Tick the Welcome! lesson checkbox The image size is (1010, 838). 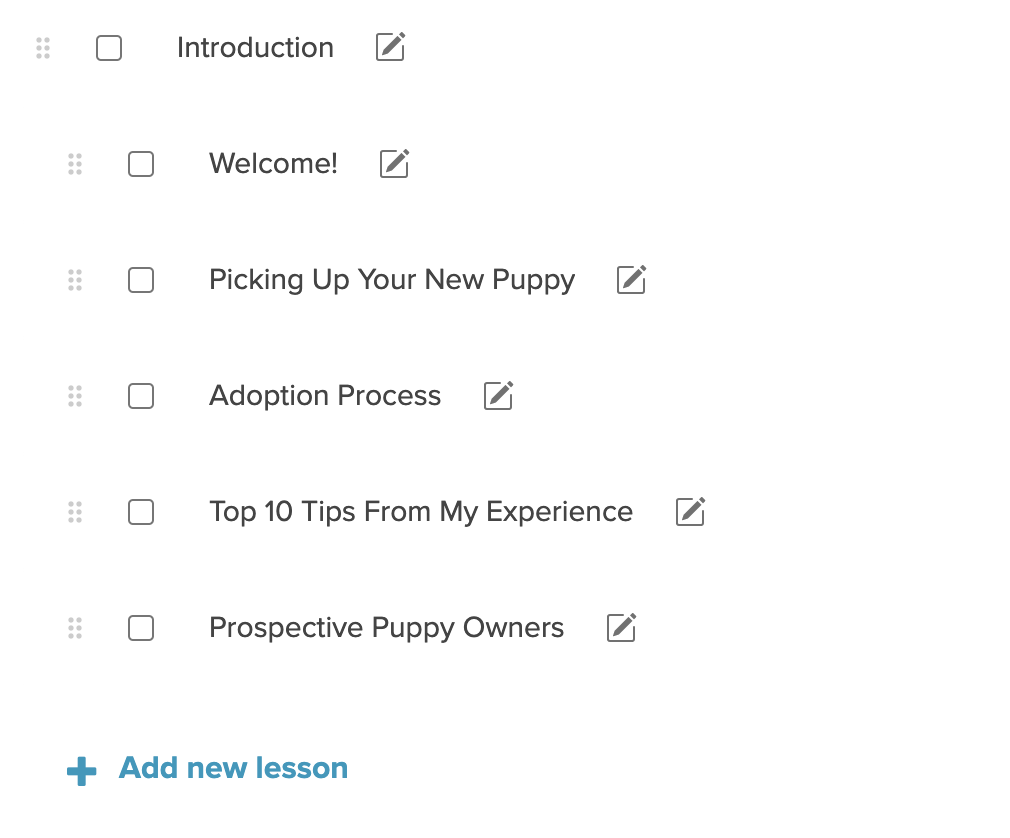coord(141,164)
